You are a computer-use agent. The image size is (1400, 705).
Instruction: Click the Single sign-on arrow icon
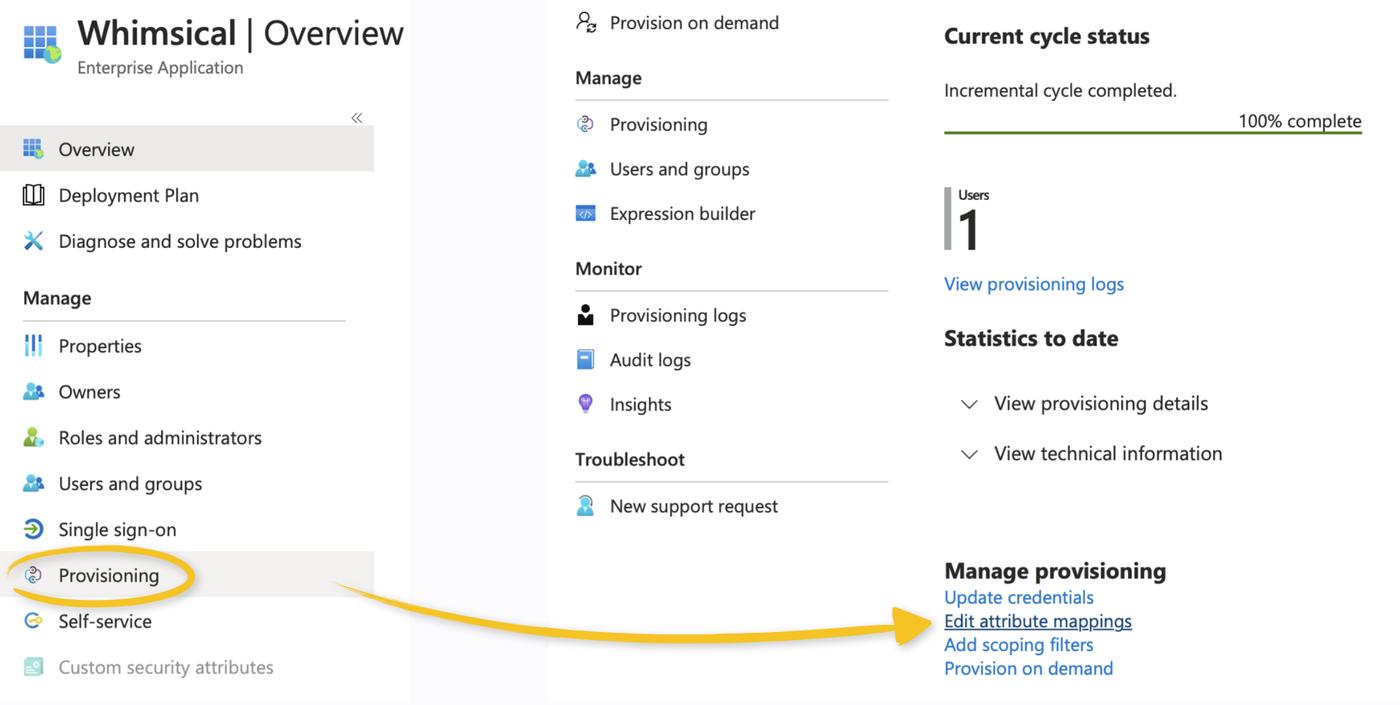pos(33,529)
